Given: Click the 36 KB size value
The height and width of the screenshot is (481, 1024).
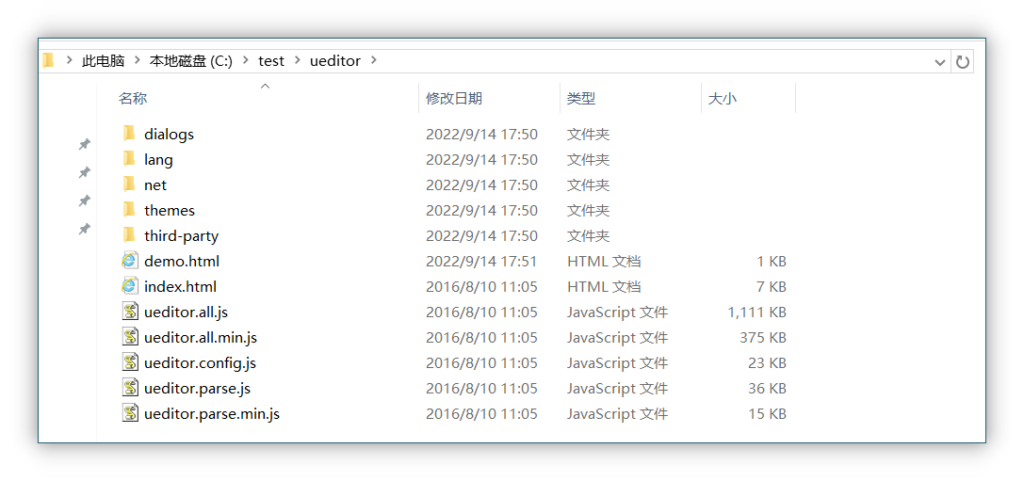Looking at the screenshot, I should tap(767, 388).
